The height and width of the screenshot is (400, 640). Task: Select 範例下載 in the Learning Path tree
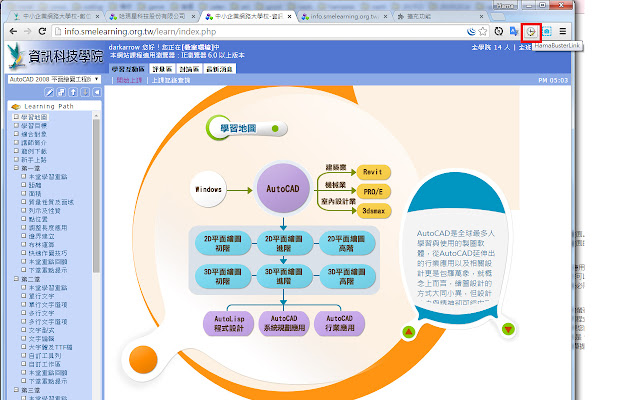34,151
